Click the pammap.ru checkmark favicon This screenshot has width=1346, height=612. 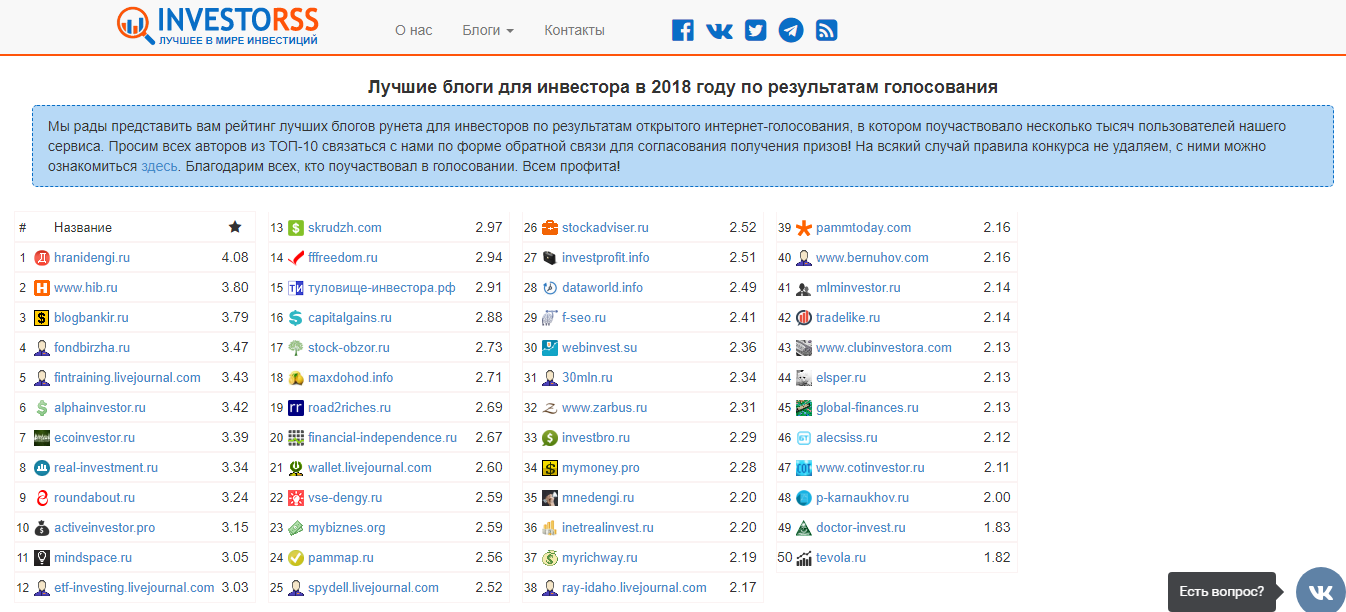click(x=296, y=558)
